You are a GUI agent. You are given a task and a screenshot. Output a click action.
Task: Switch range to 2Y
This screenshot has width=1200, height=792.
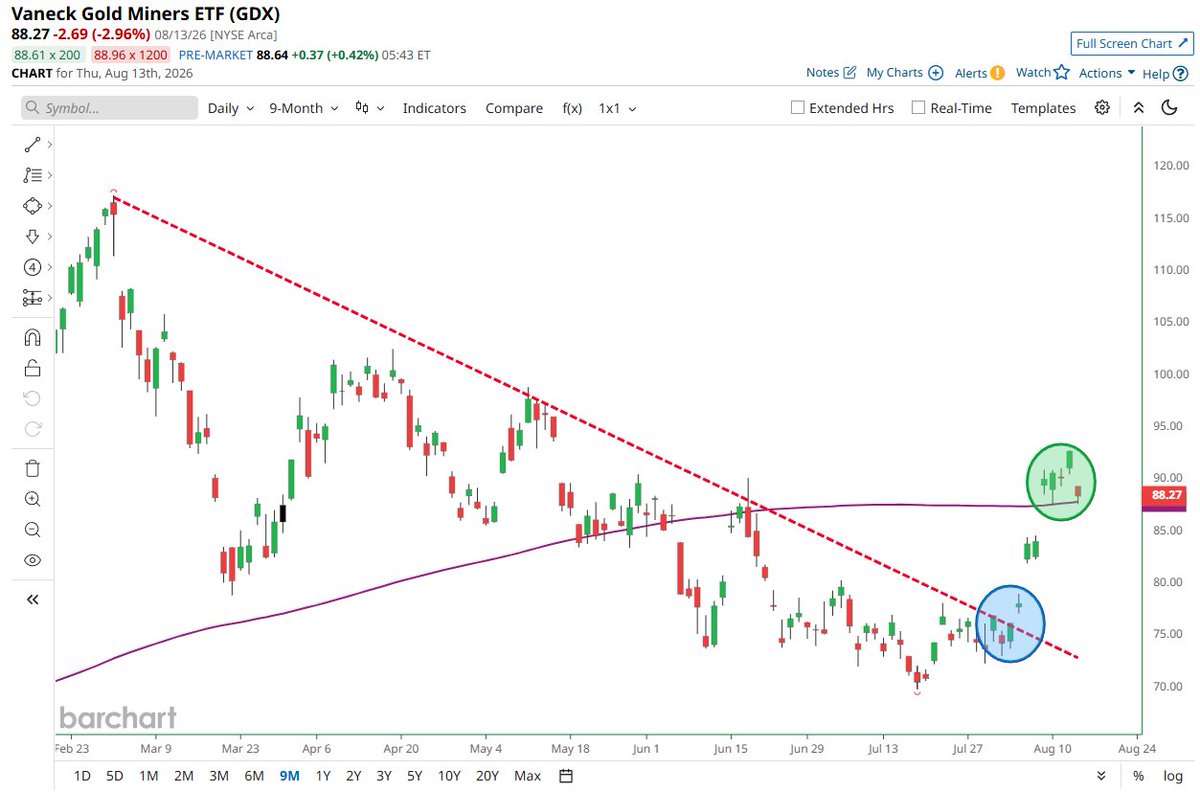354,776
